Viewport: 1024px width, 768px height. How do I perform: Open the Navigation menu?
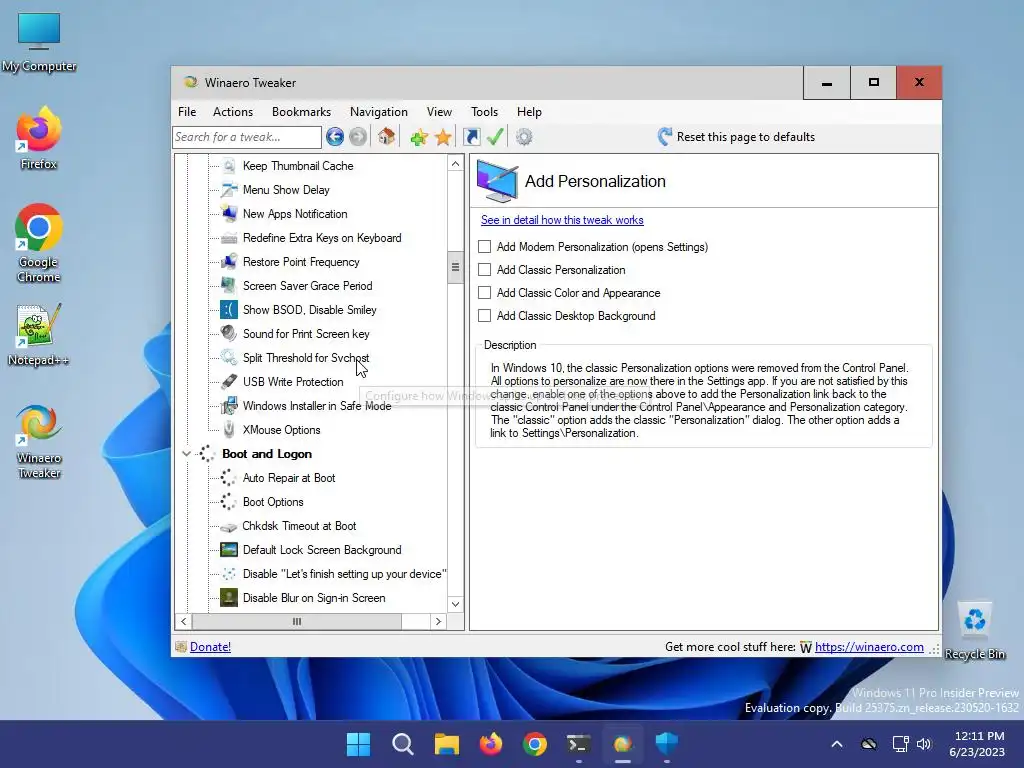point(379,112)
